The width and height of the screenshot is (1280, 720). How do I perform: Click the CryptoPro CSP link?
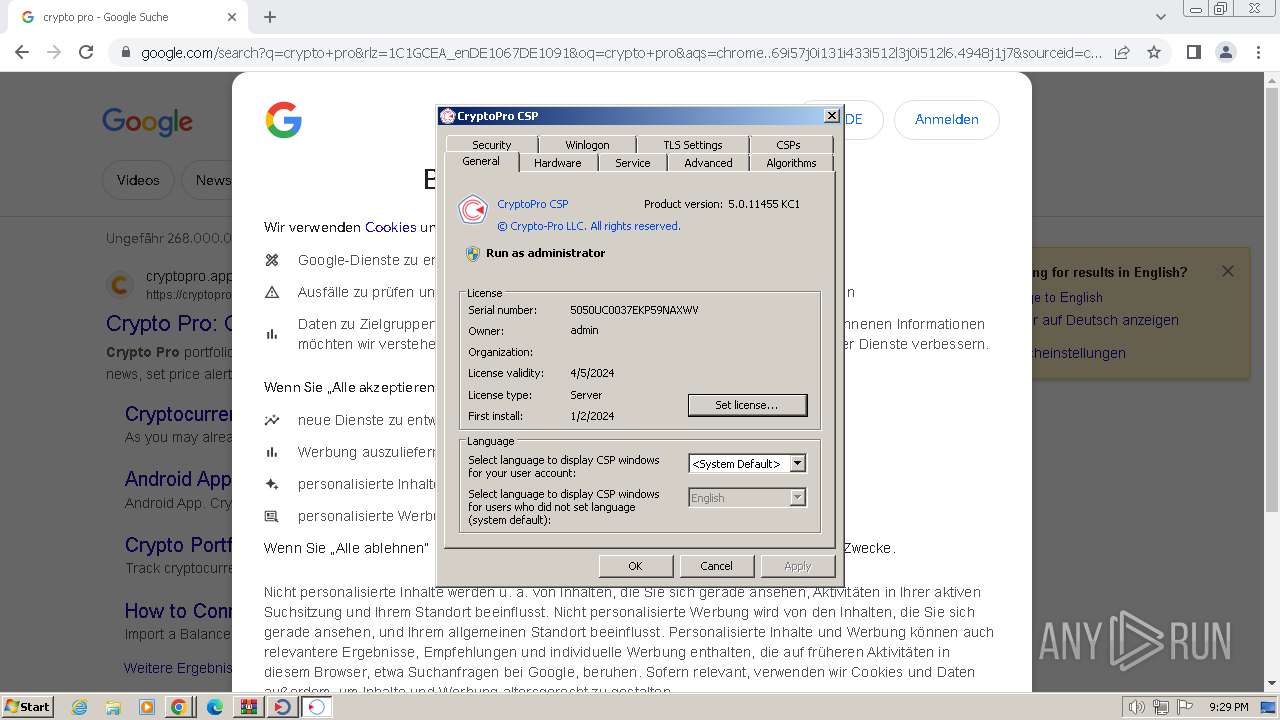532,204
